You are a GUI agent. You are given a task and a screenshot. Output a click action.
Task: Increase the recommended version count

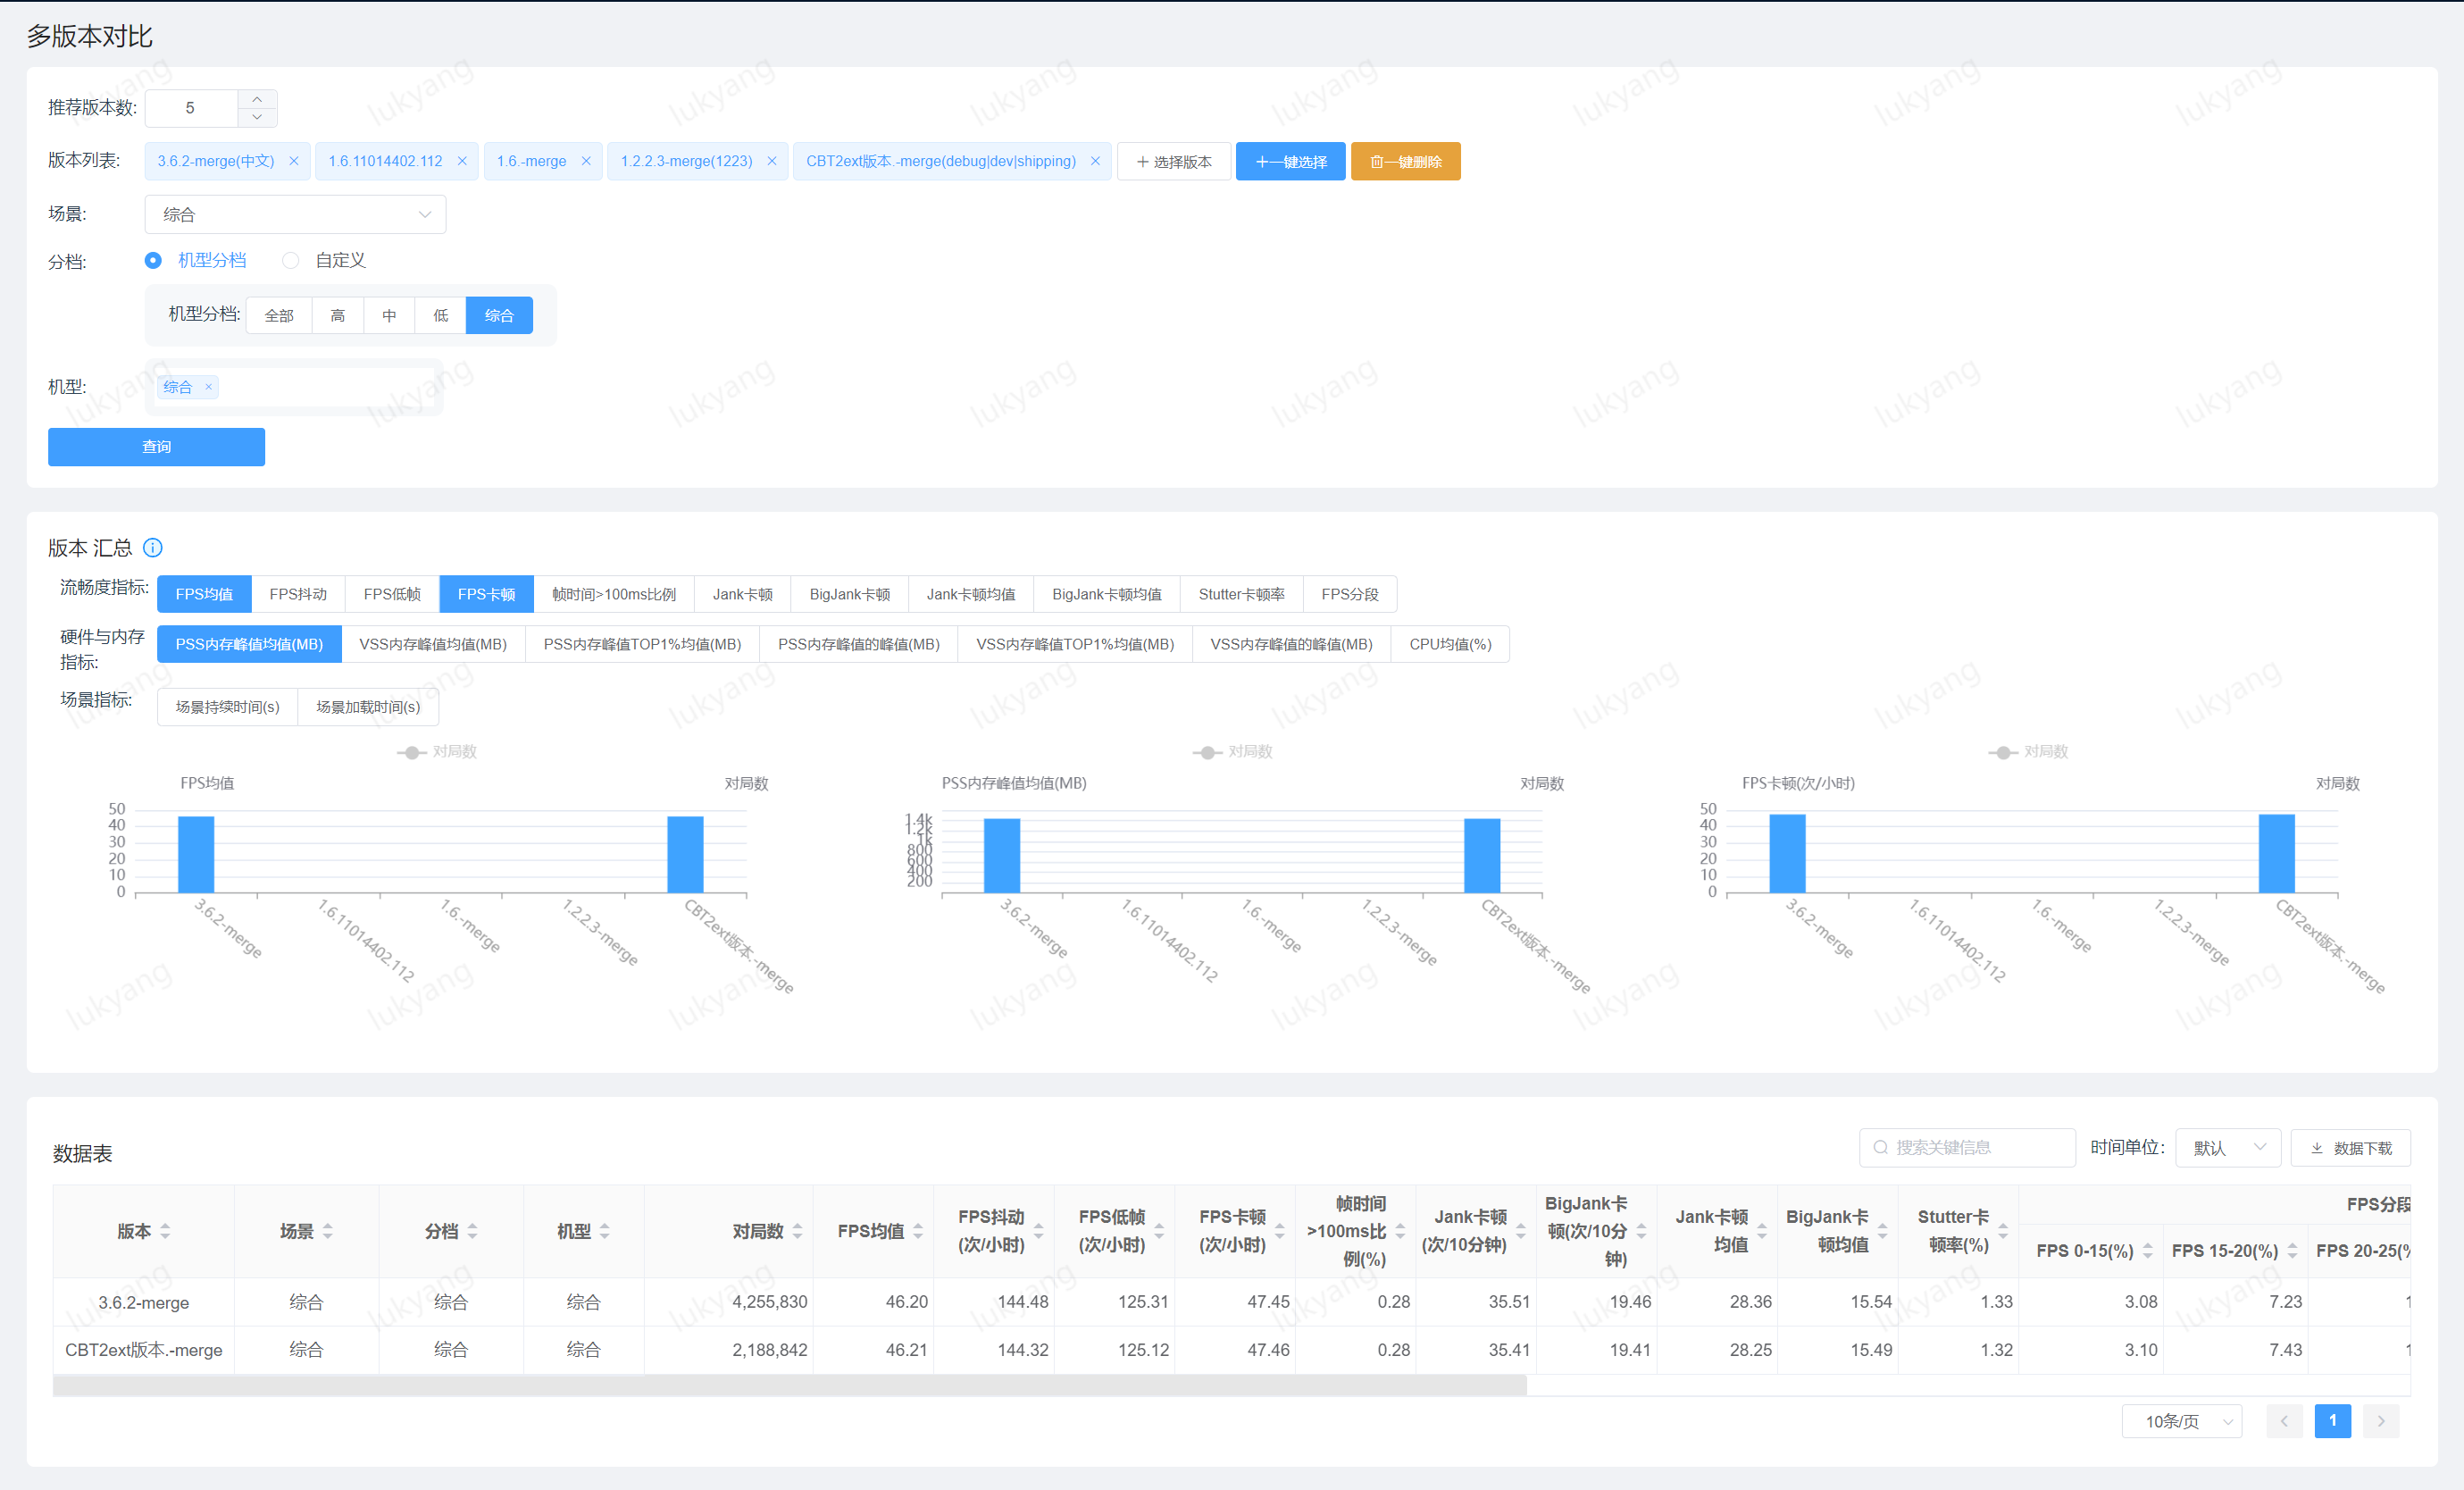tap(257, 99)
